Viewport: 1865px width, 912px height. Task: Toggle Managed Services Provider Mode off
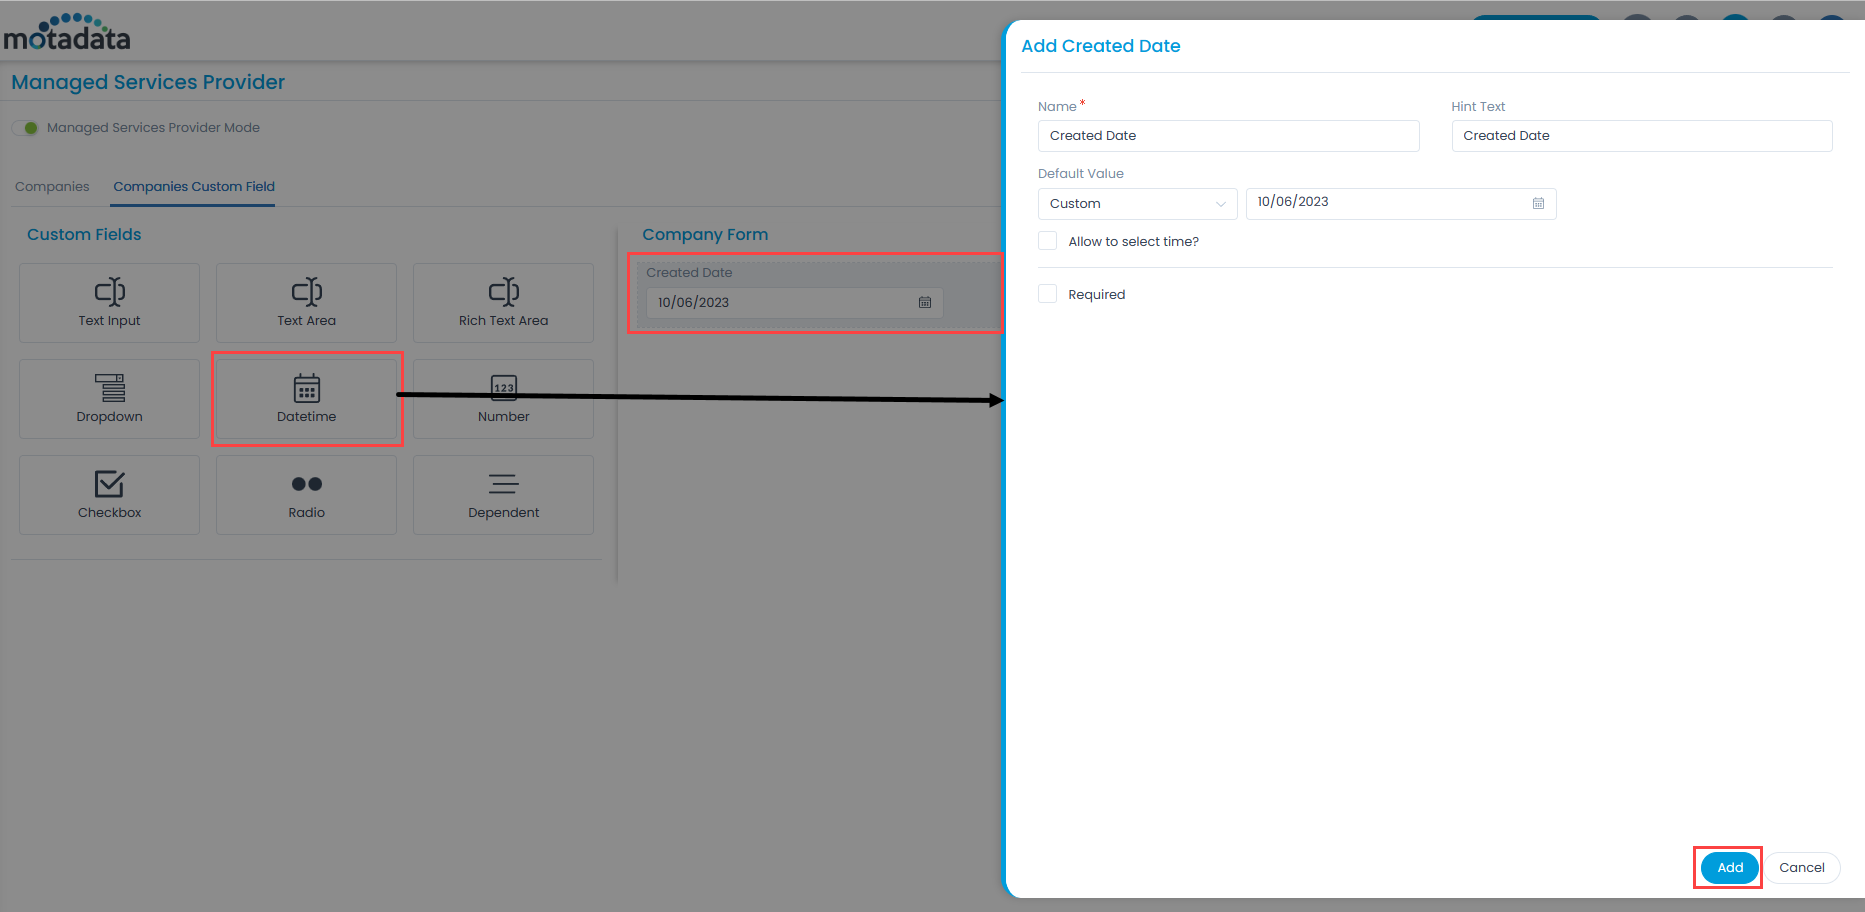(x=24, y=128)
